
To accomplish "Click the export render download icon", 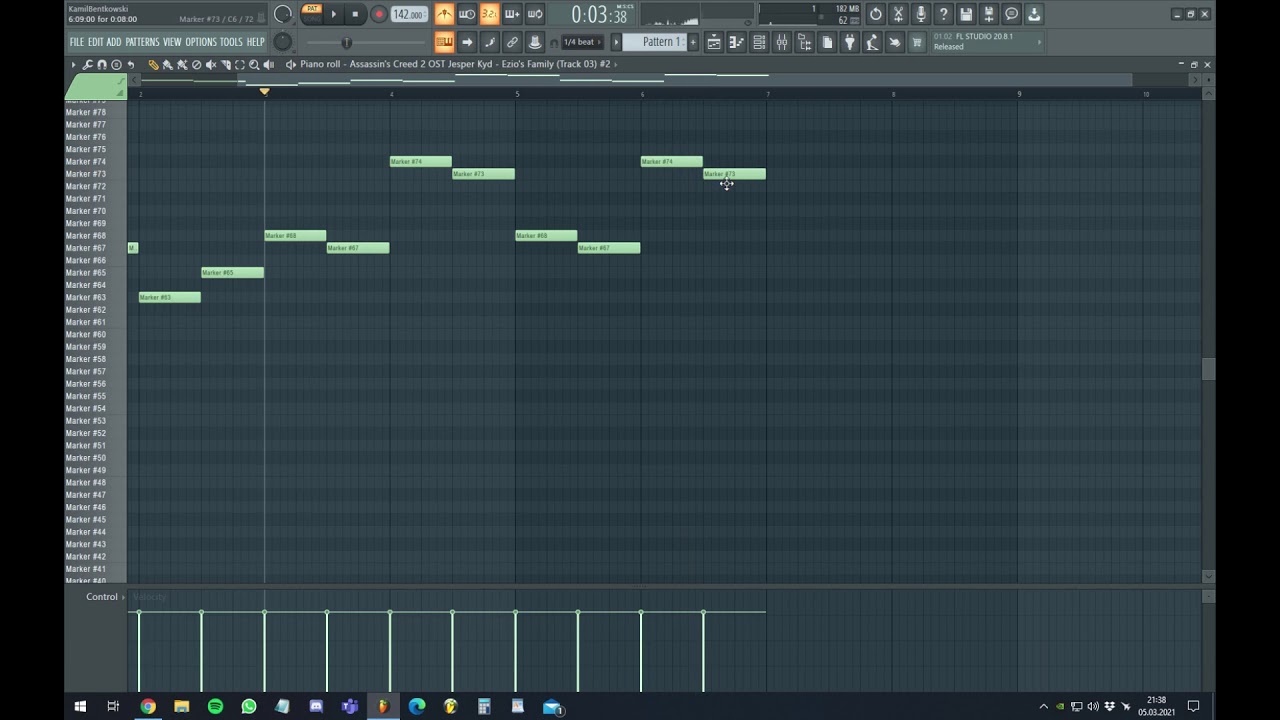I will coord(1034,14).
